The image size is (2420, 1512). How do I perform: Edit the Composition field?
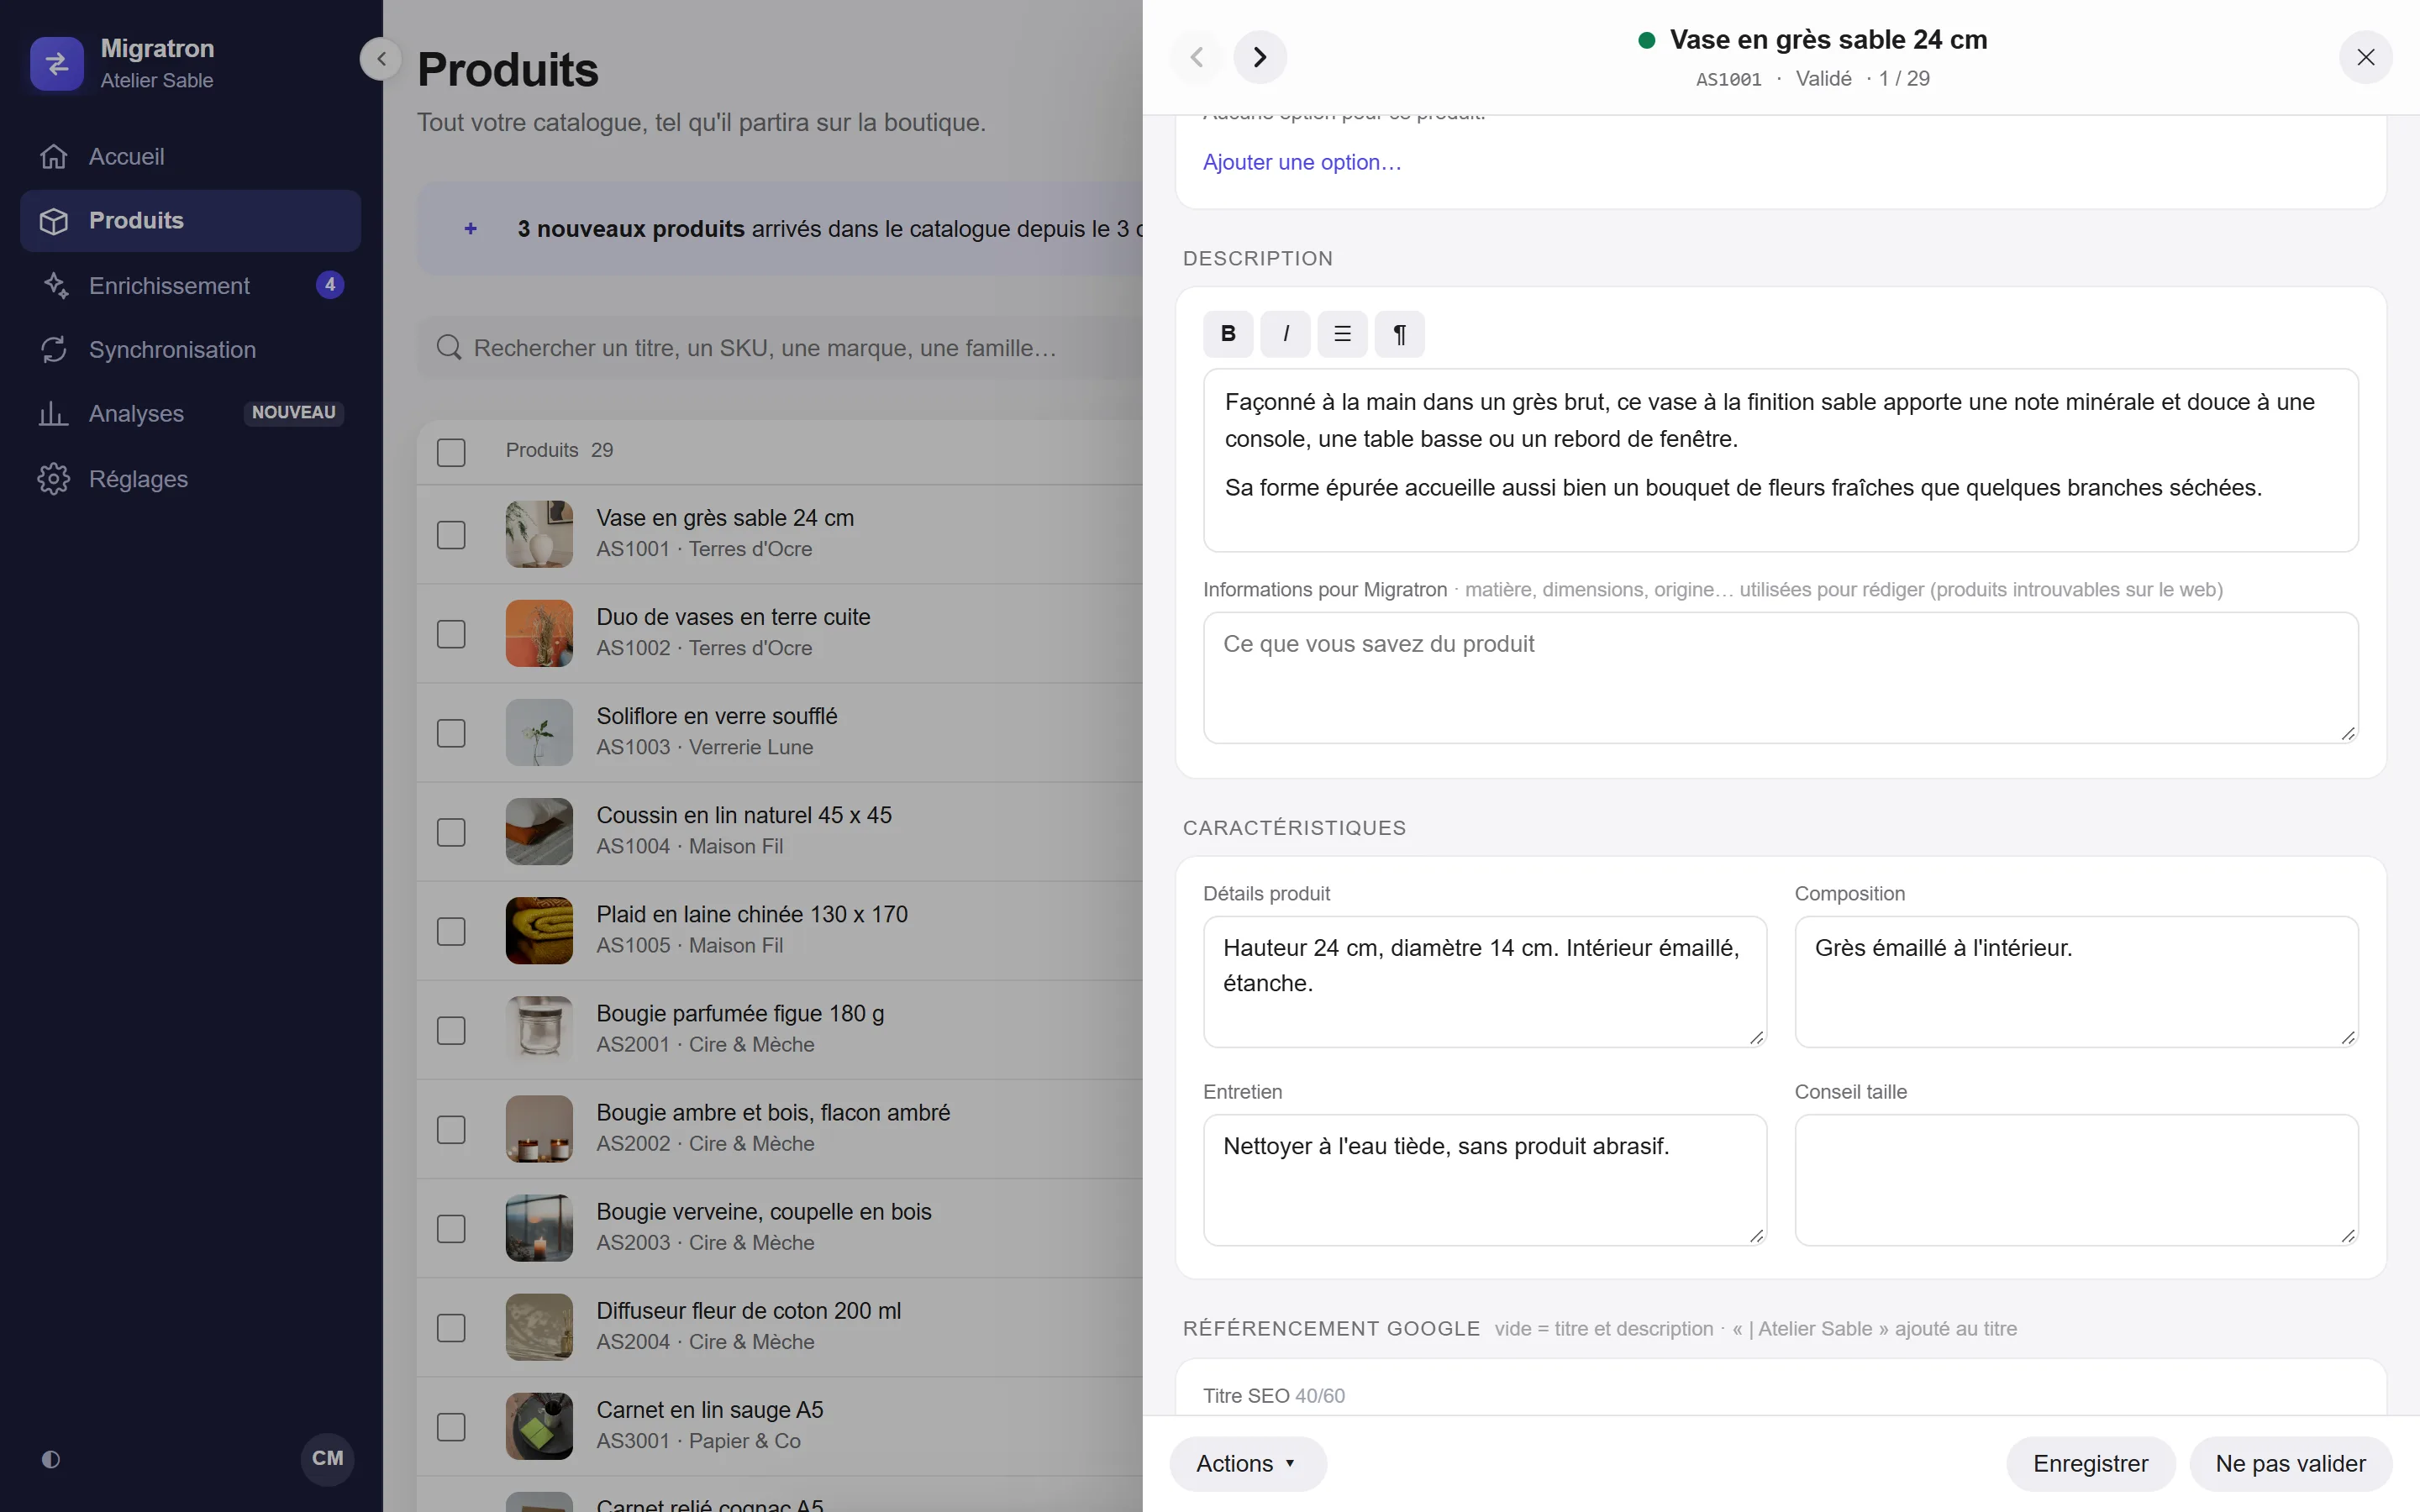tap(2076, 982)
